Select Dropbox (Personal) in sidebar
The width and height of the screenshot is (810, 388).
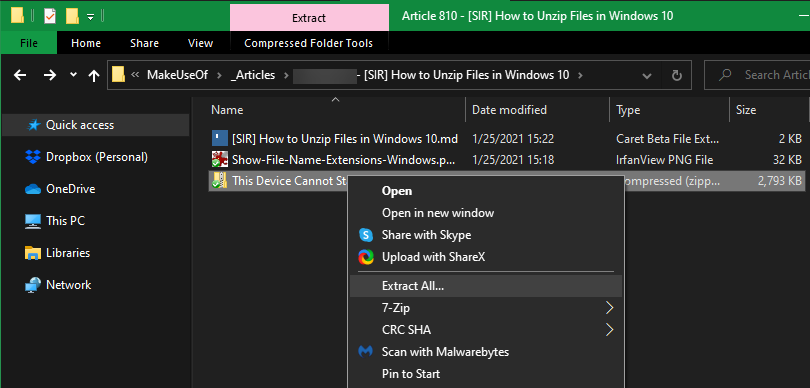[96, 157]
